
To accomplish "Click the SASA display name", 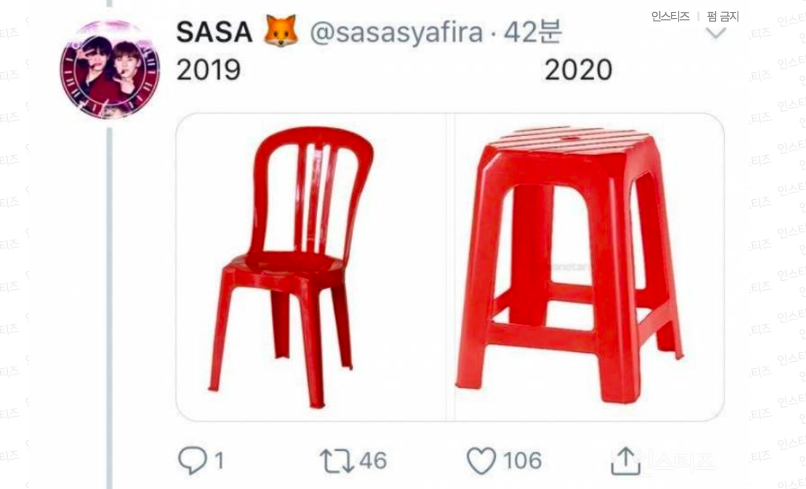I will pyautogui.click(x=214, y=32).
